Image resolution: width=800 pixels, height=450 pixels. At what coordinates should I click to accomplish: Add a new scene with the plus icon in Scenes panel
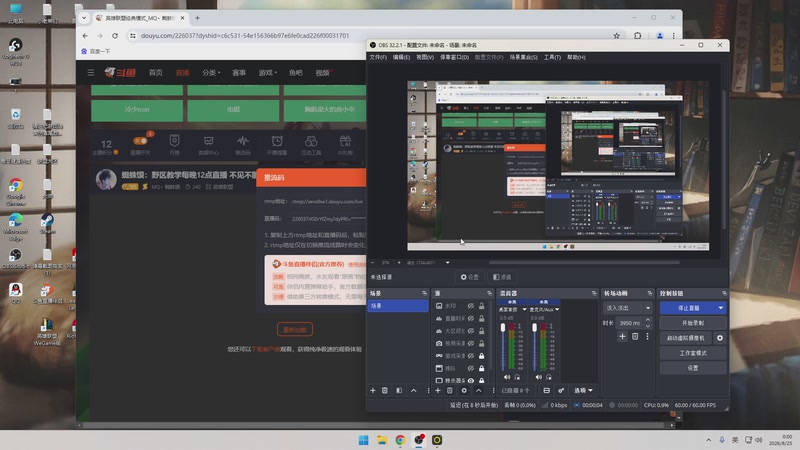(372, 390)
